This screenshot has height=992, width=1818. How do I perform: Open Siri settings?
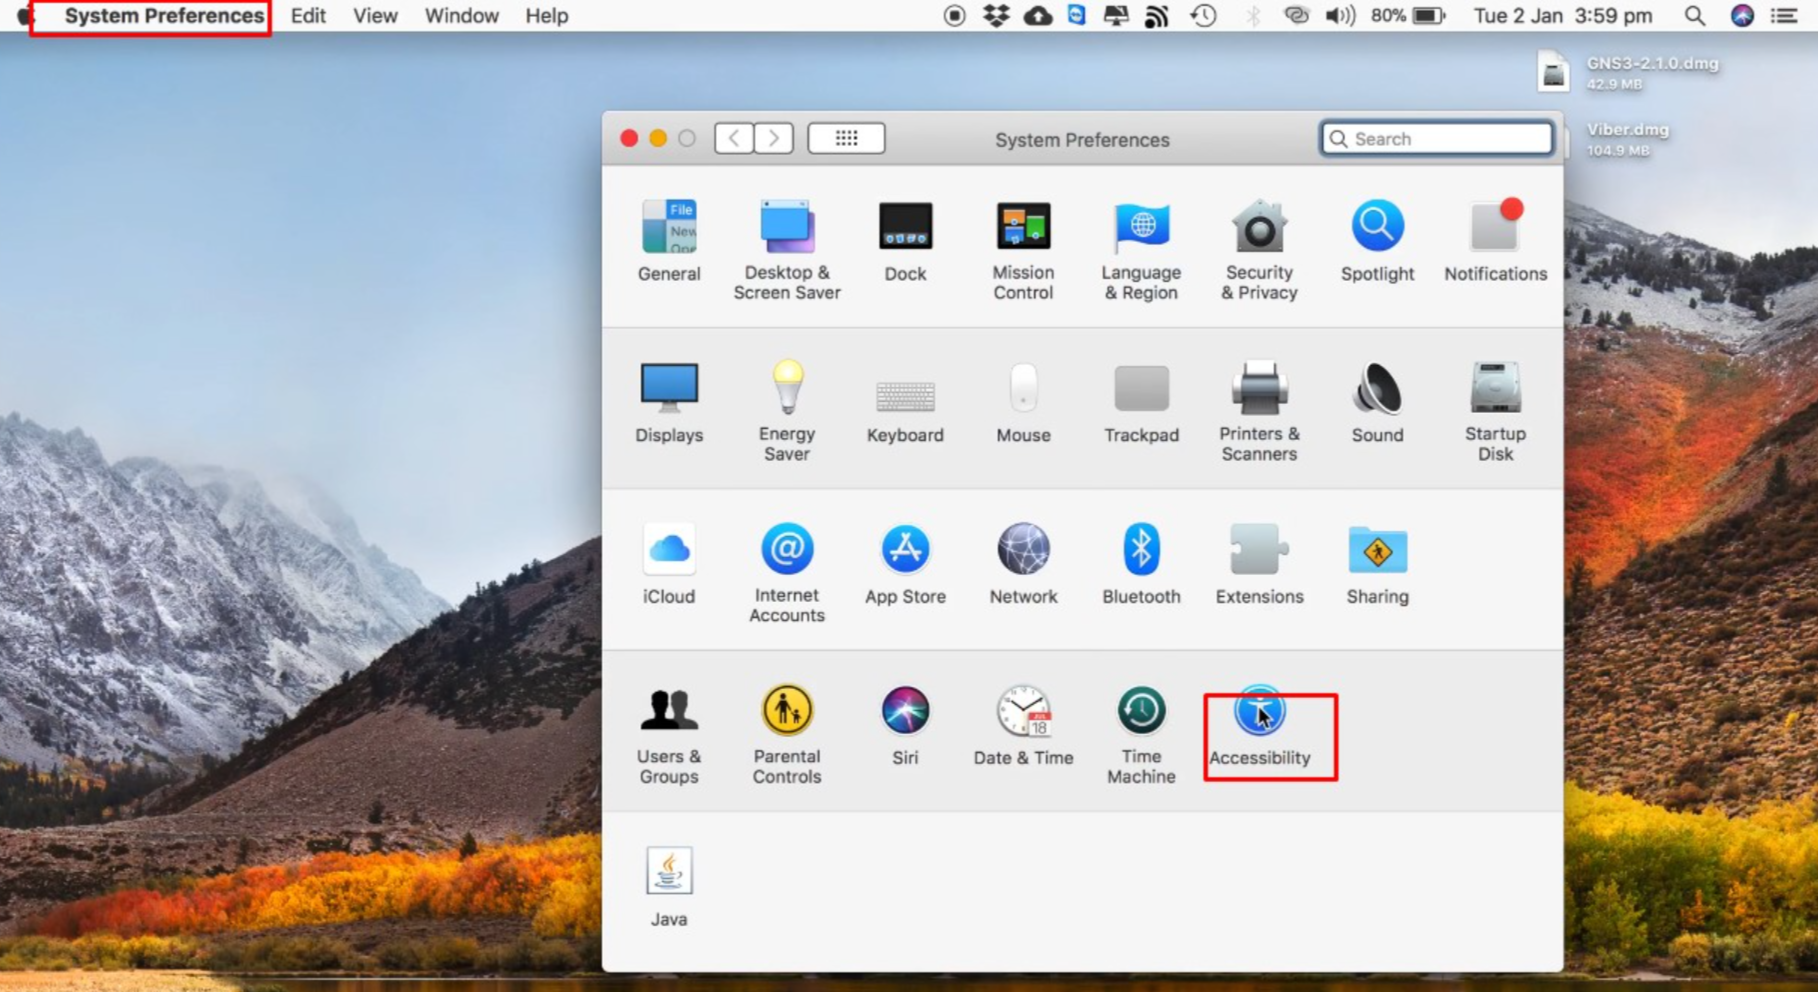pyautogui.click(x=905, y=711)
